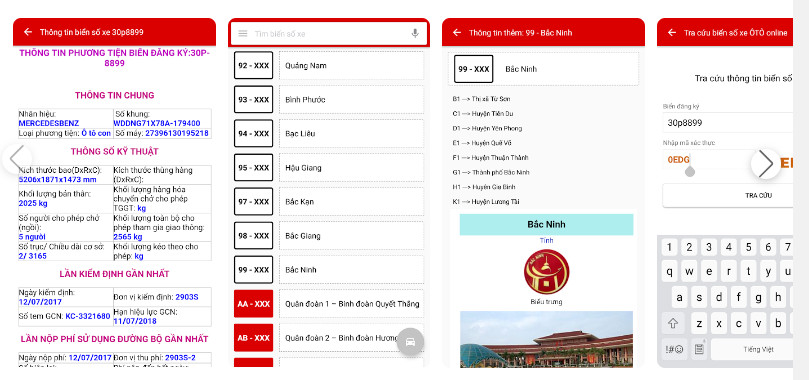
Task: Tap the clipboard key on the keyboard
Action: [699, 349]
